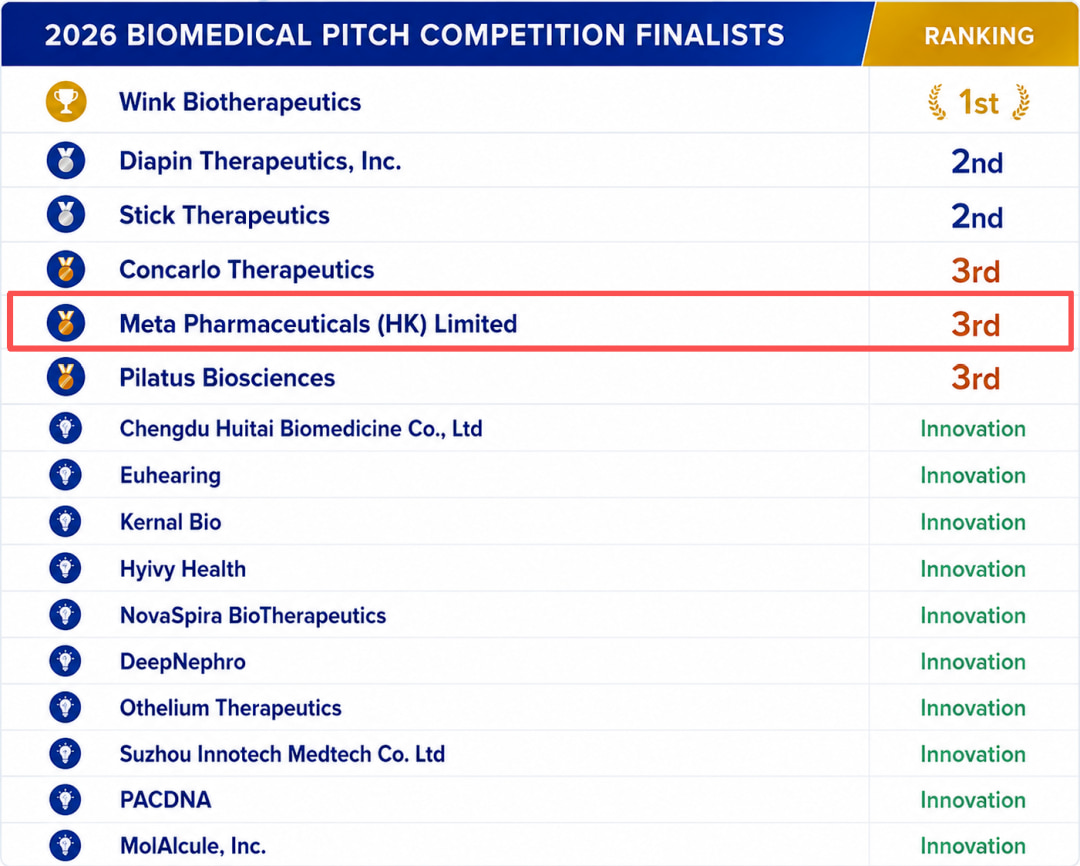Click the lightbulb icon beside DeepNephro

(x=65, y=661)
